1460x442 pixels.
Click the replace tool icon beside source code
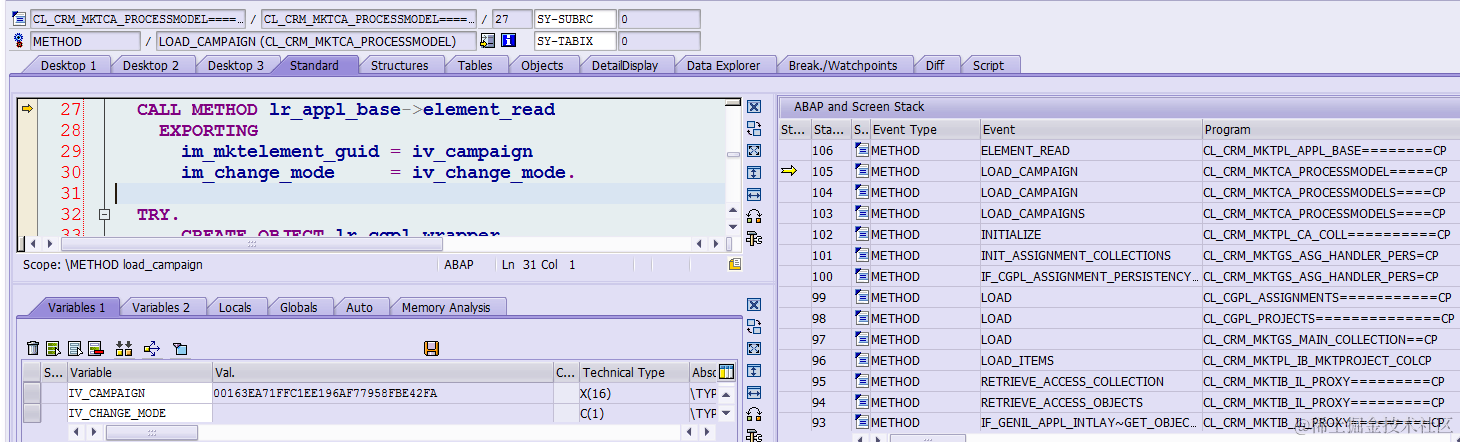tap(754, 128)
